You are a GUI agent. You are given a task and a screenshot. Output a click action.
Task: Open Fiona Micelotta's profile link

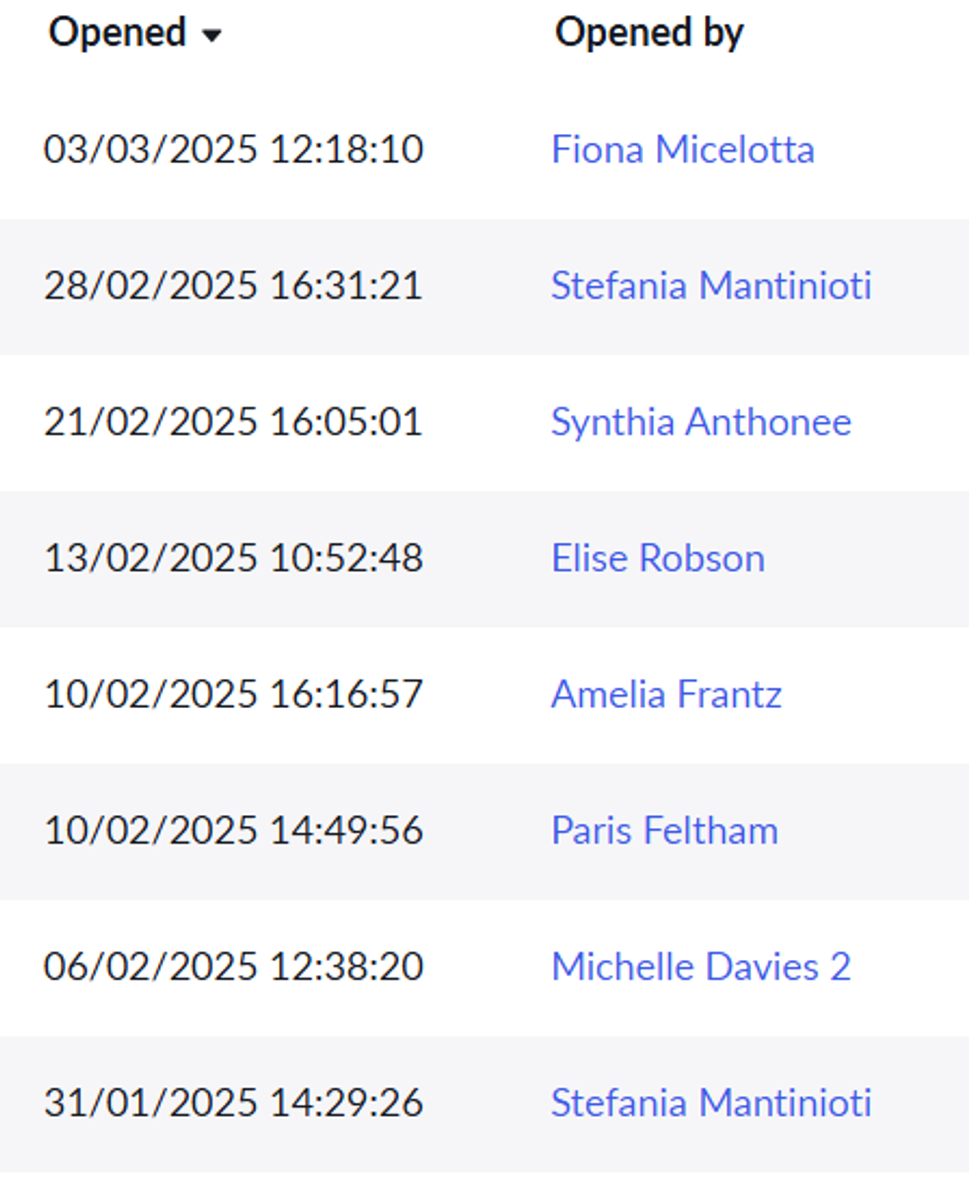click(683, 150)
